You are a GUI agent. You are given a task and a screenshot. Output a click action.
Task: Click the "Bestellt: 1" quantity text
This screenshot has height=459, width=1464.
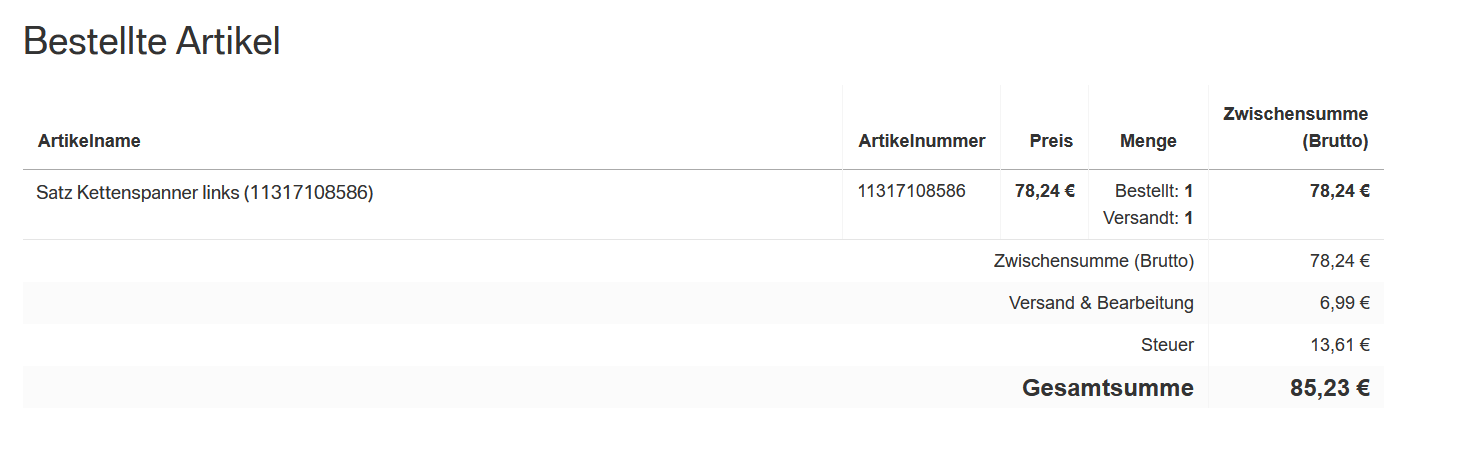(x=1153, y=191)
